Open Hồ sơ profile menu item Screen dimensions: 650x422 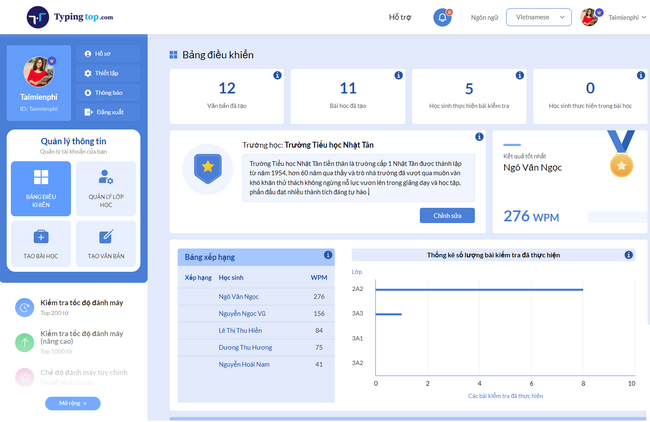108,53
